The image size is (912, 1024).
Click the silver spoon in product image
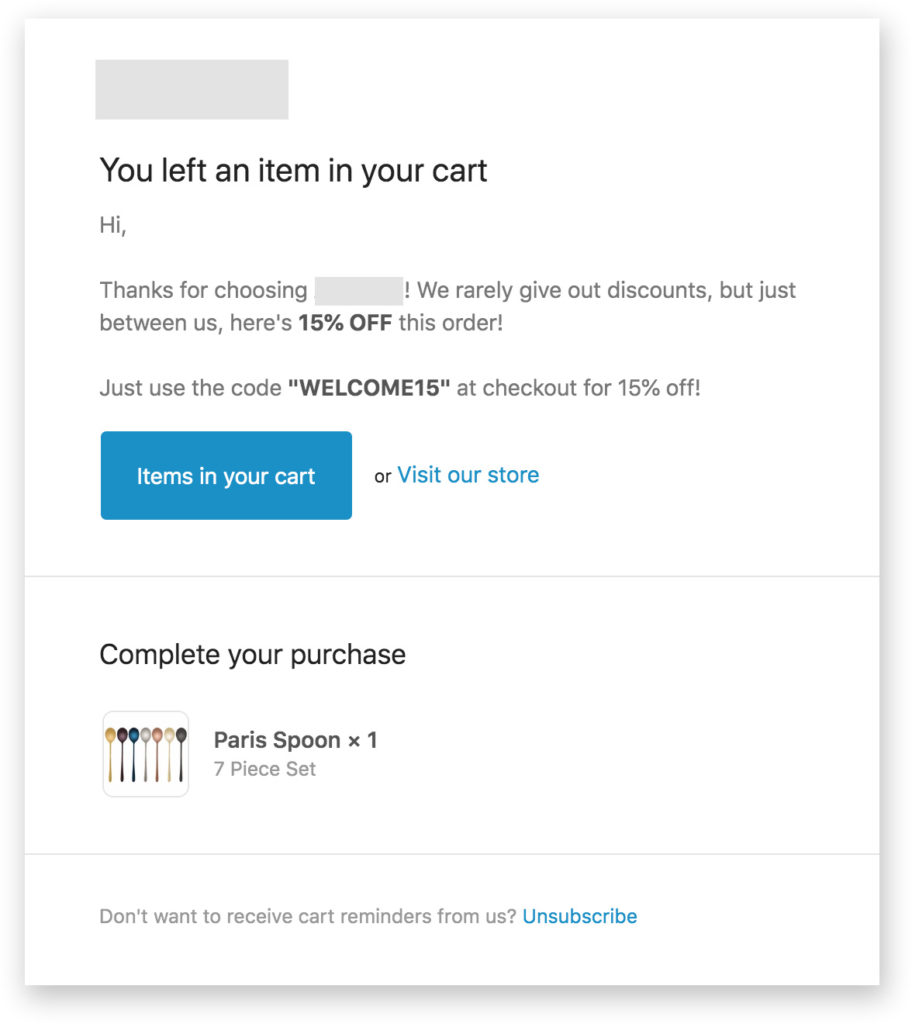click(145, 736)
